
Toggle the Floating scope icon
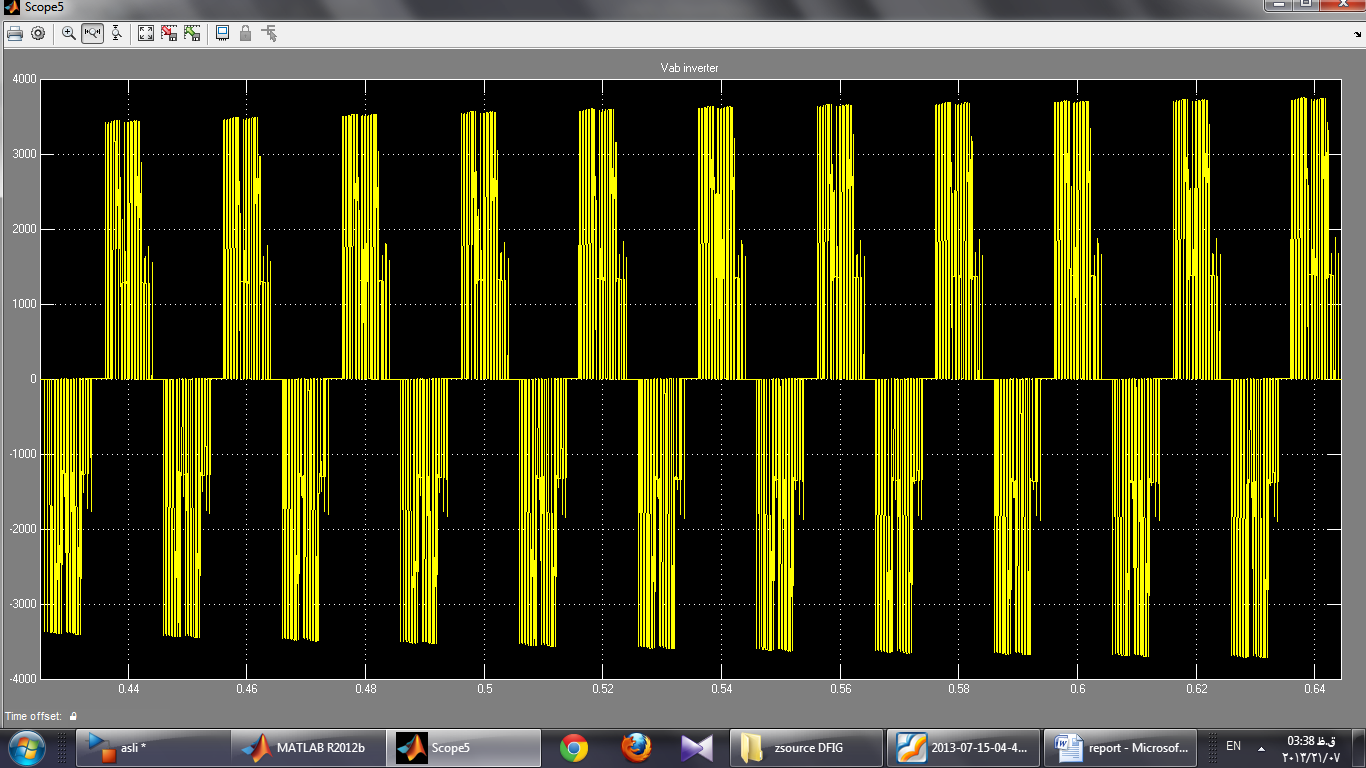click(x=222, y=33)
